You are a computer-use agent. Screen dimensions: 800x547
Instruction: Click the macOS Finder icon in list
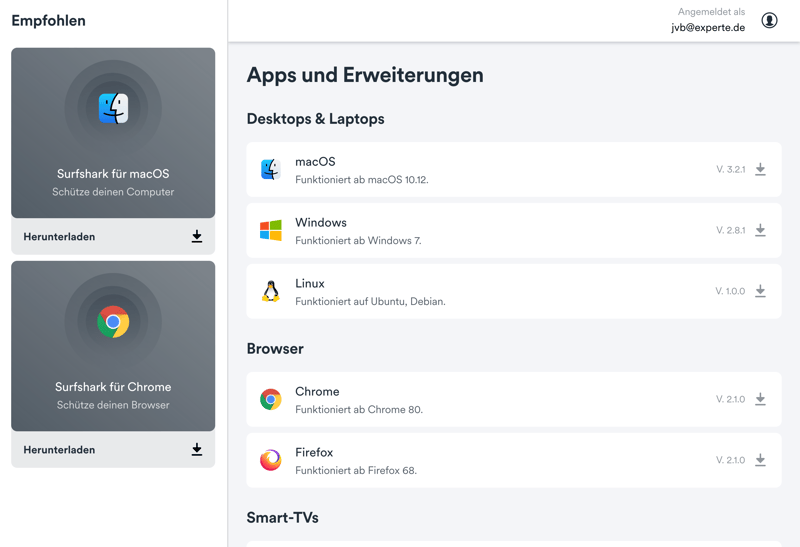[270, 170]
